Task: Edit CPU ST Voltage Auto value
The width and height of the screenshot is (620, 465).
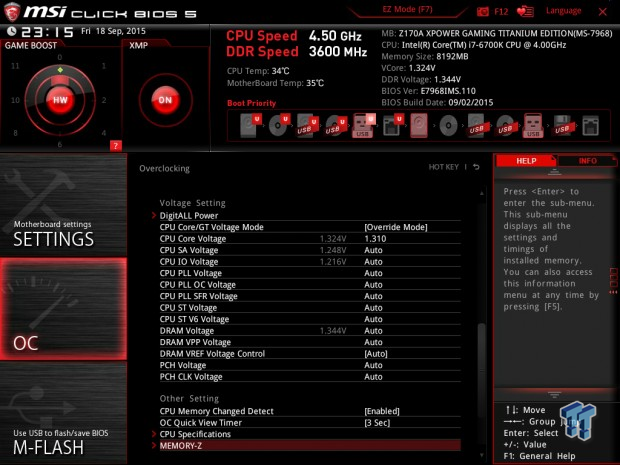Action: click(x=373, y=307)
